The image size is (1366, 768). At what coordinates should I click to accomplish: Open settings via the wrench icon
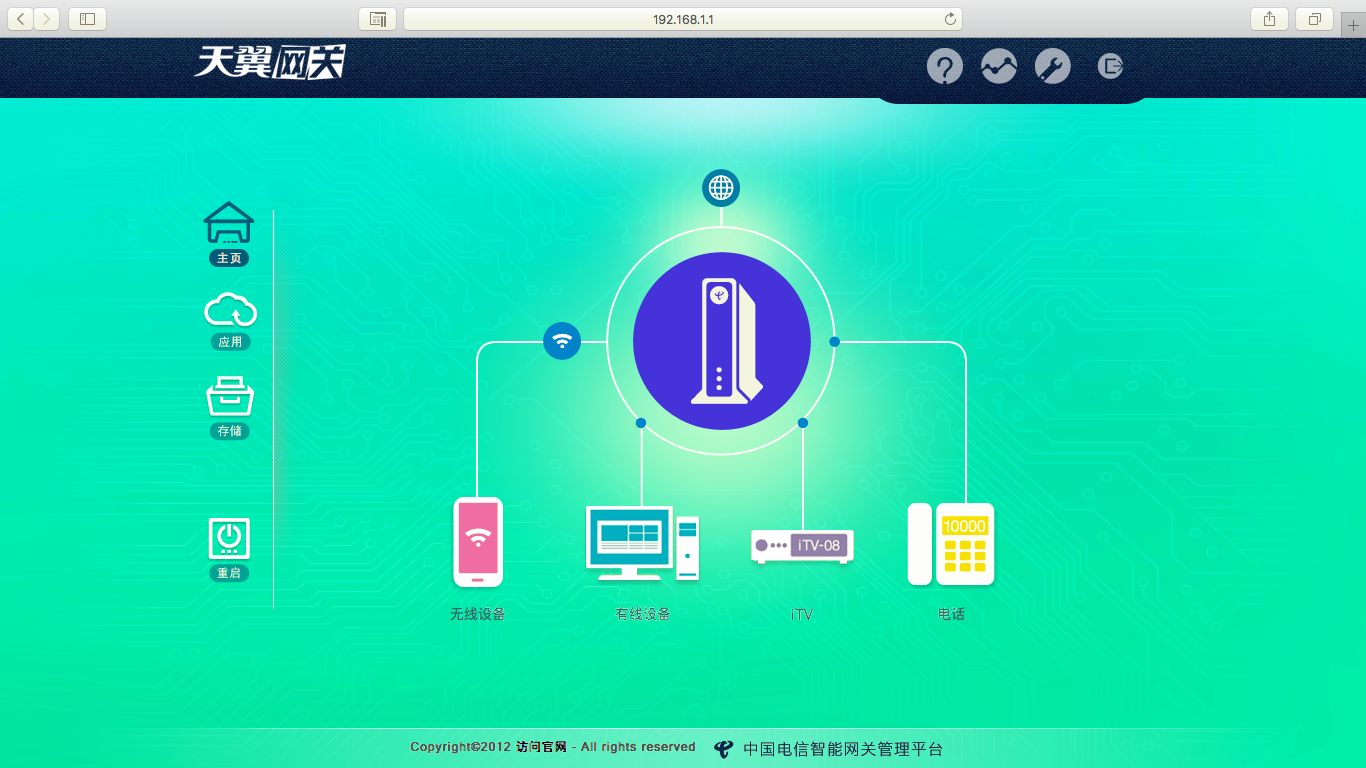[1052, 66]
